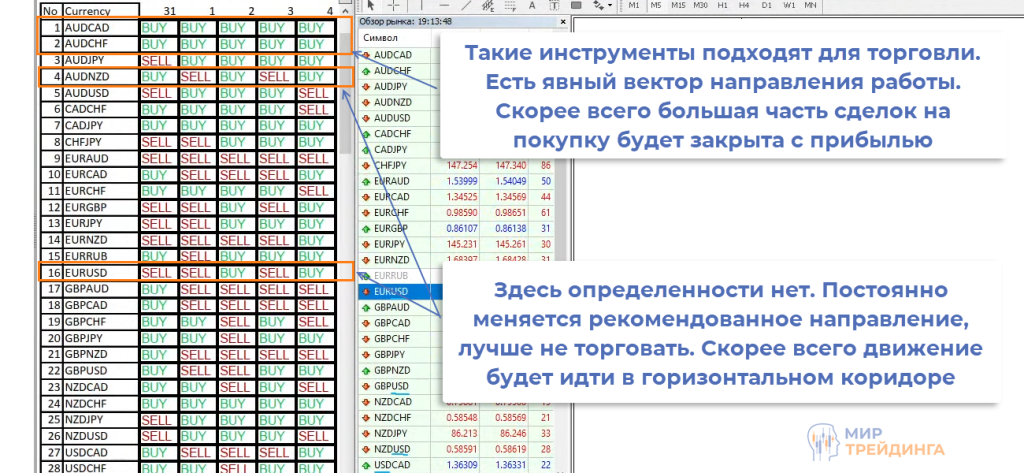Select USDCAD symbol in Market Watch
The width and height of the screenshot is (1024, 473).
point(395,465)
